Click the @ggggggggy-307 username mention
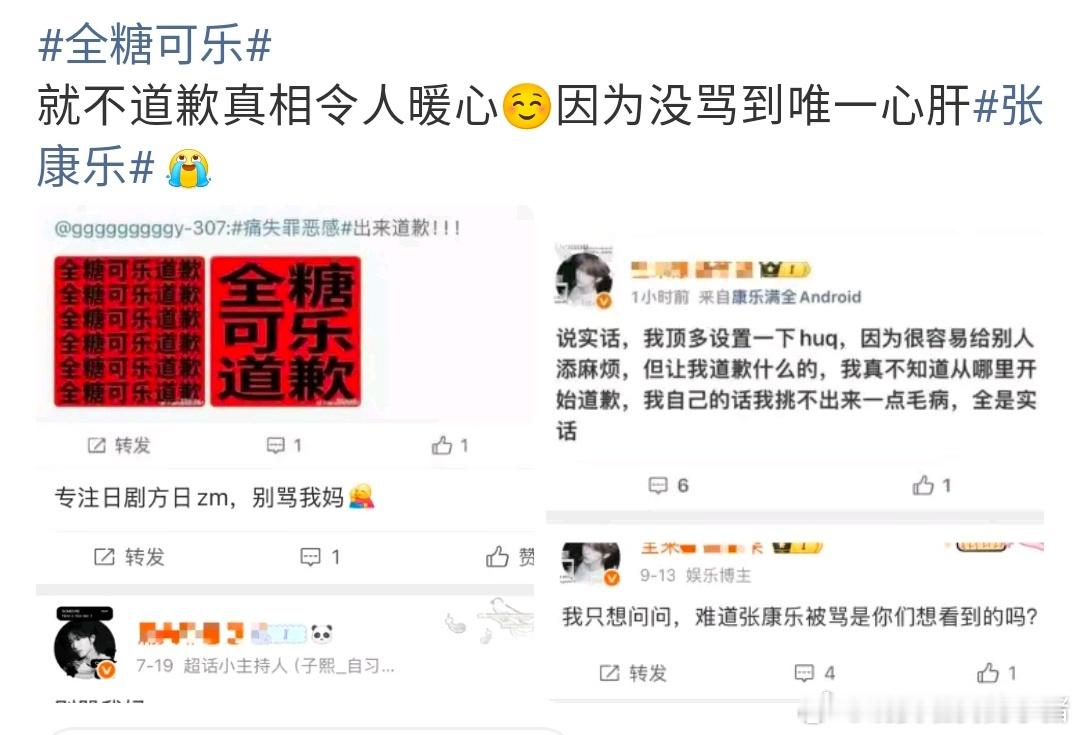 coord(140,228)
